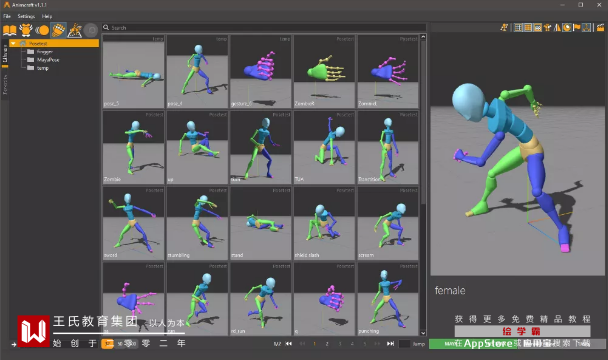Select page 1 in pagination
Viewport: 608px width, 360px height.
click(314, 344)
